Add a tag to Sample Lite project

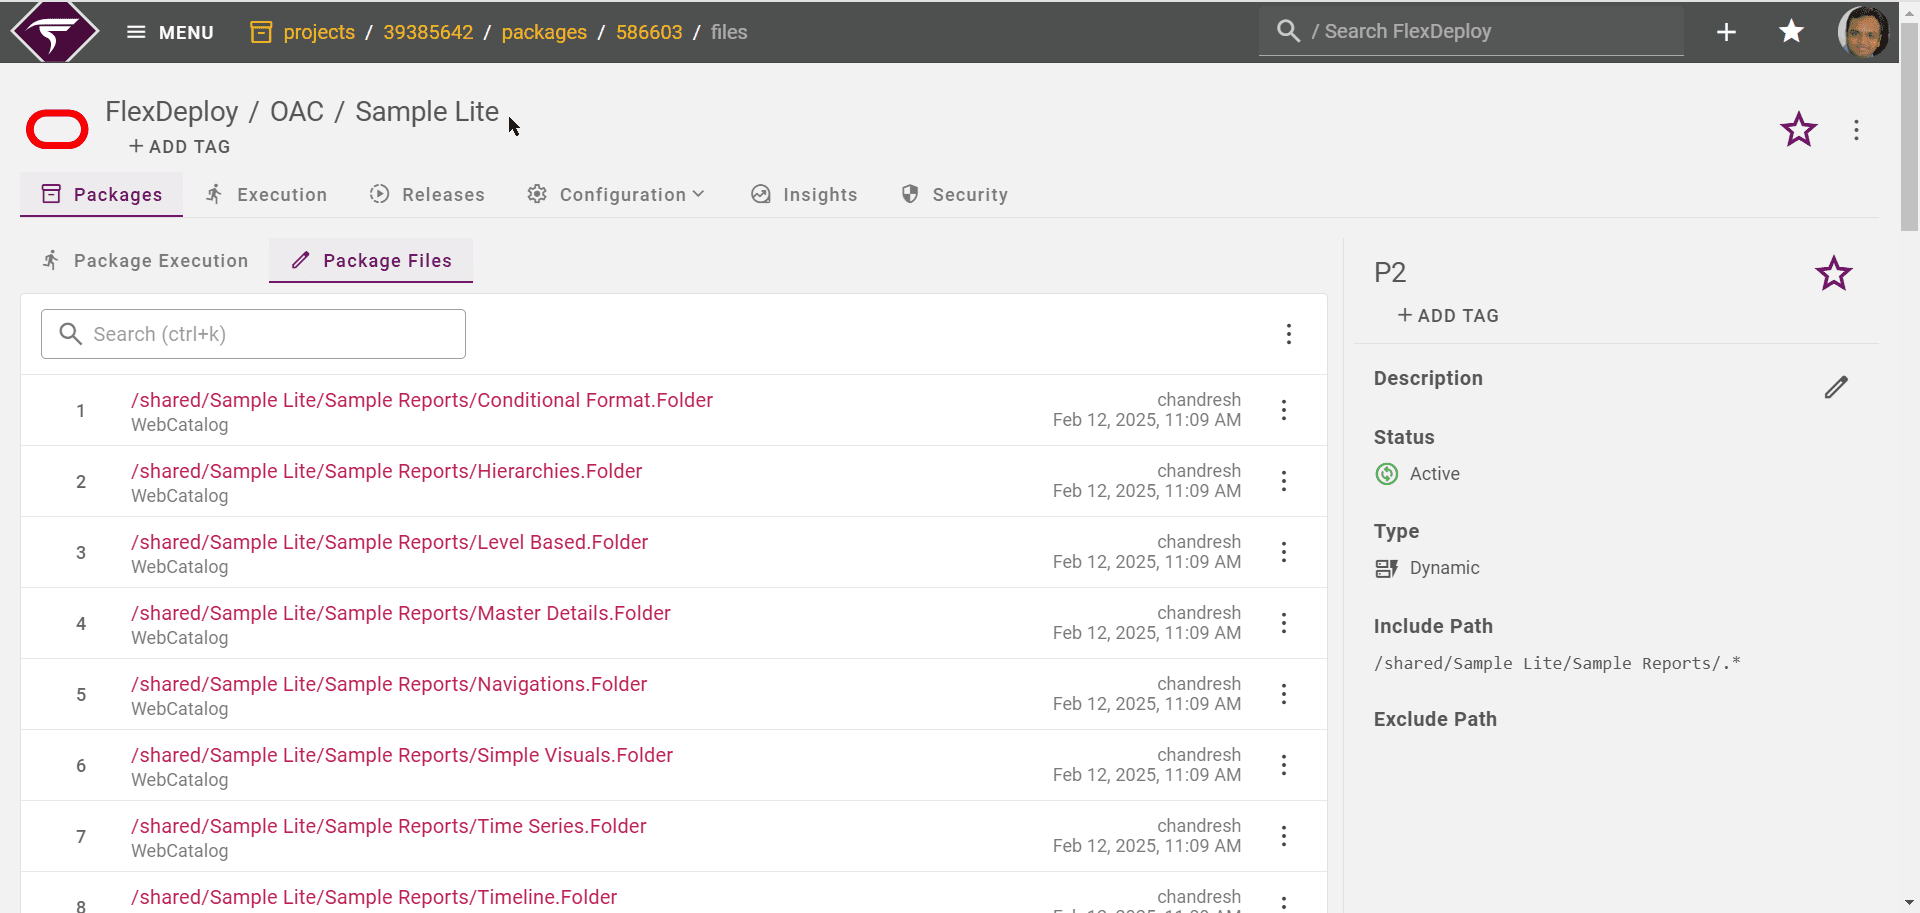pyautogui.click(x=180, y=146)
